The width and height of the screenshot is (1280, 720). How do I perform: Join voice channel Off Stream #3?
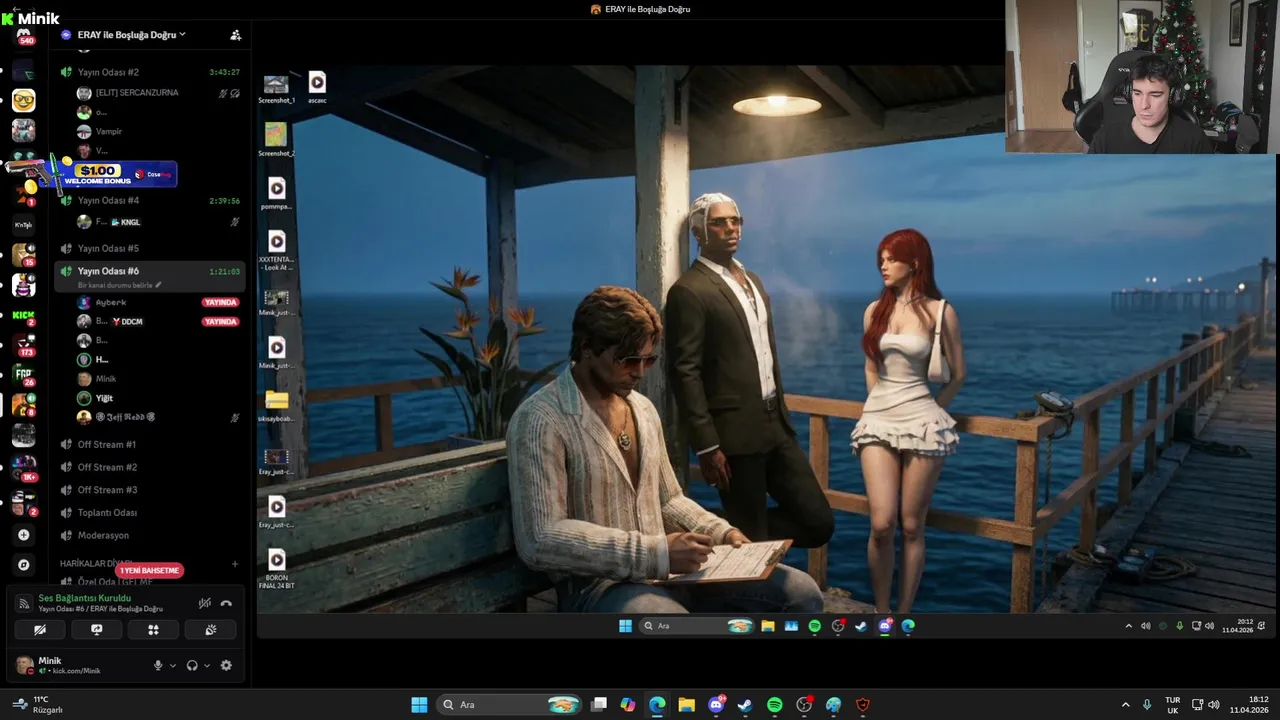coord(150,490)
